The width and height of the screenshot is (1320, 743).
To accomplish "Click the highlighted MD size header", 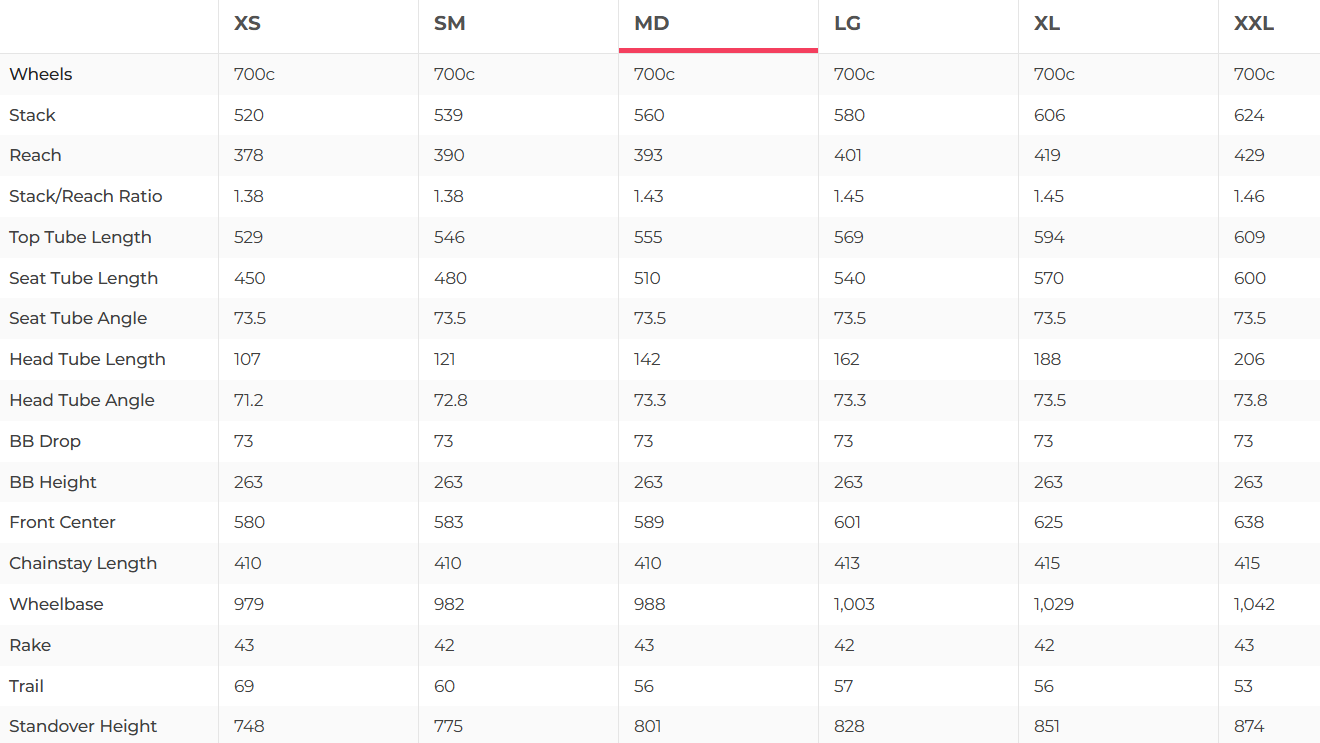I will tap(651, 23).
